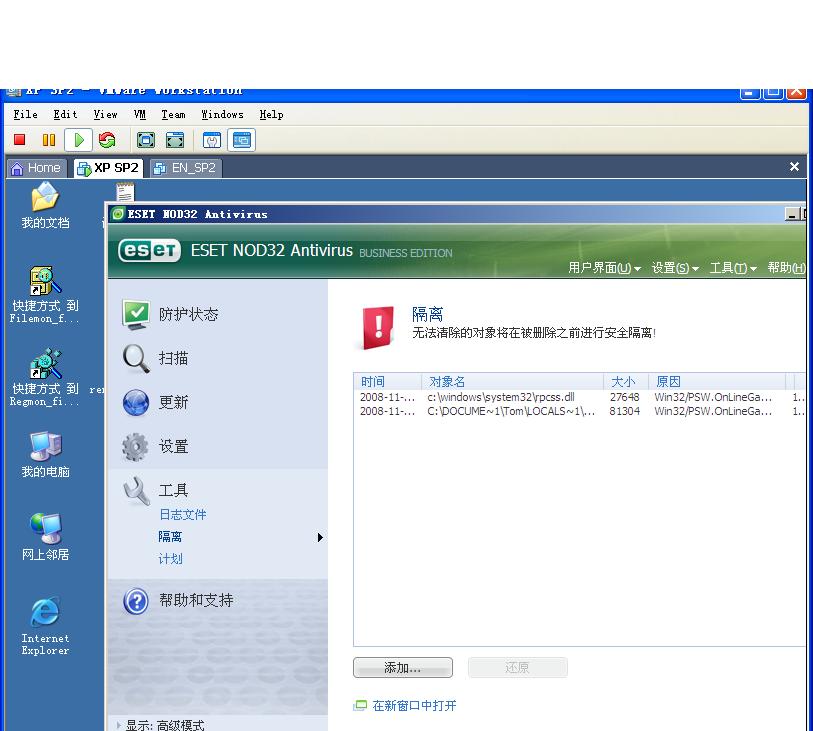Click the orange Pause VM toolbar icon
Screen dimensions: 813x731
(49, 139)
